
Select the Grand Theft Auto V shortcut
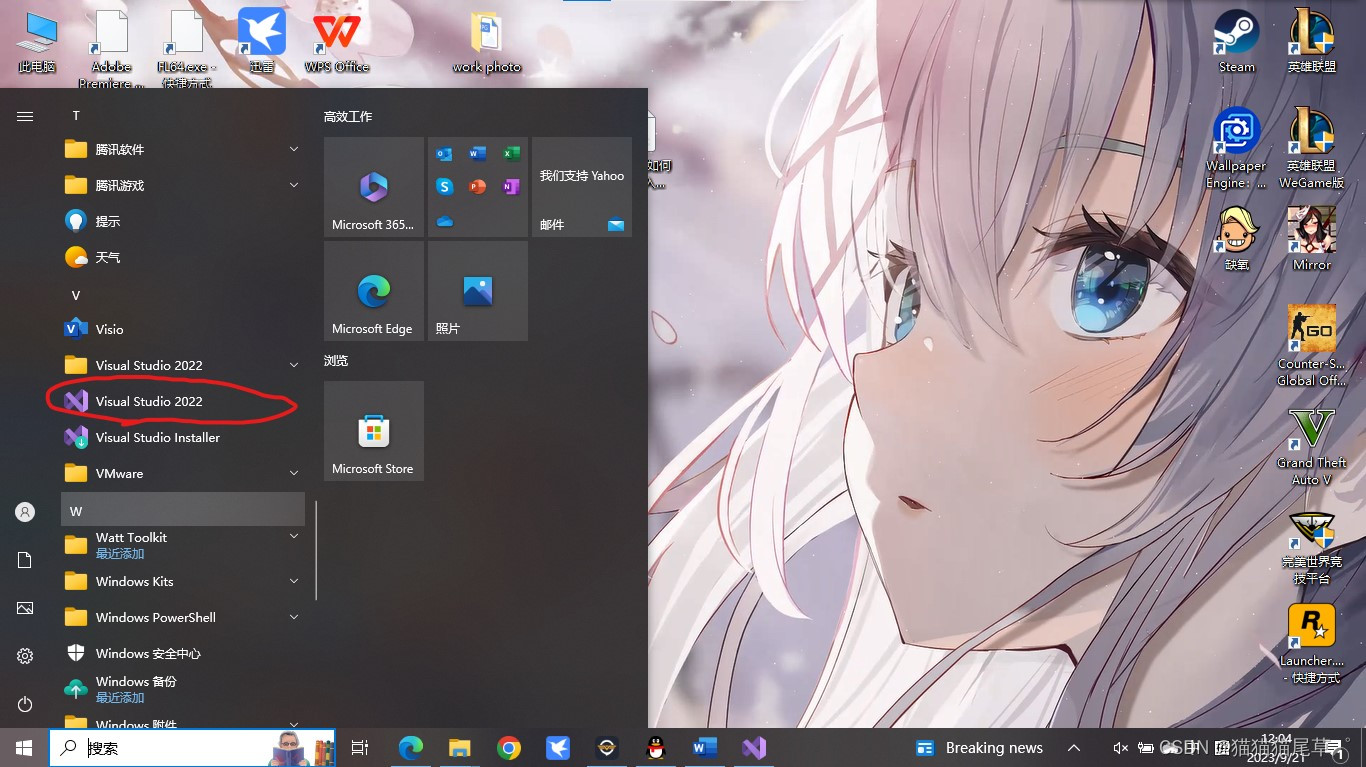tap(1311, 446)
